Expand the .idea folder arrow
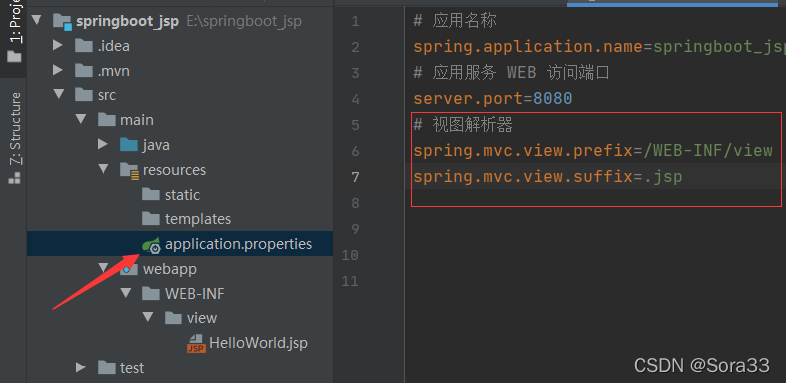 [58, 46]
